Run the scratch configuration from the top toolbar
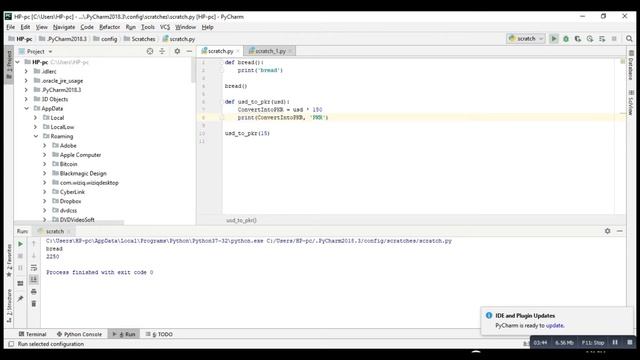This screenshot has height=360, width=640. [553, 39]
